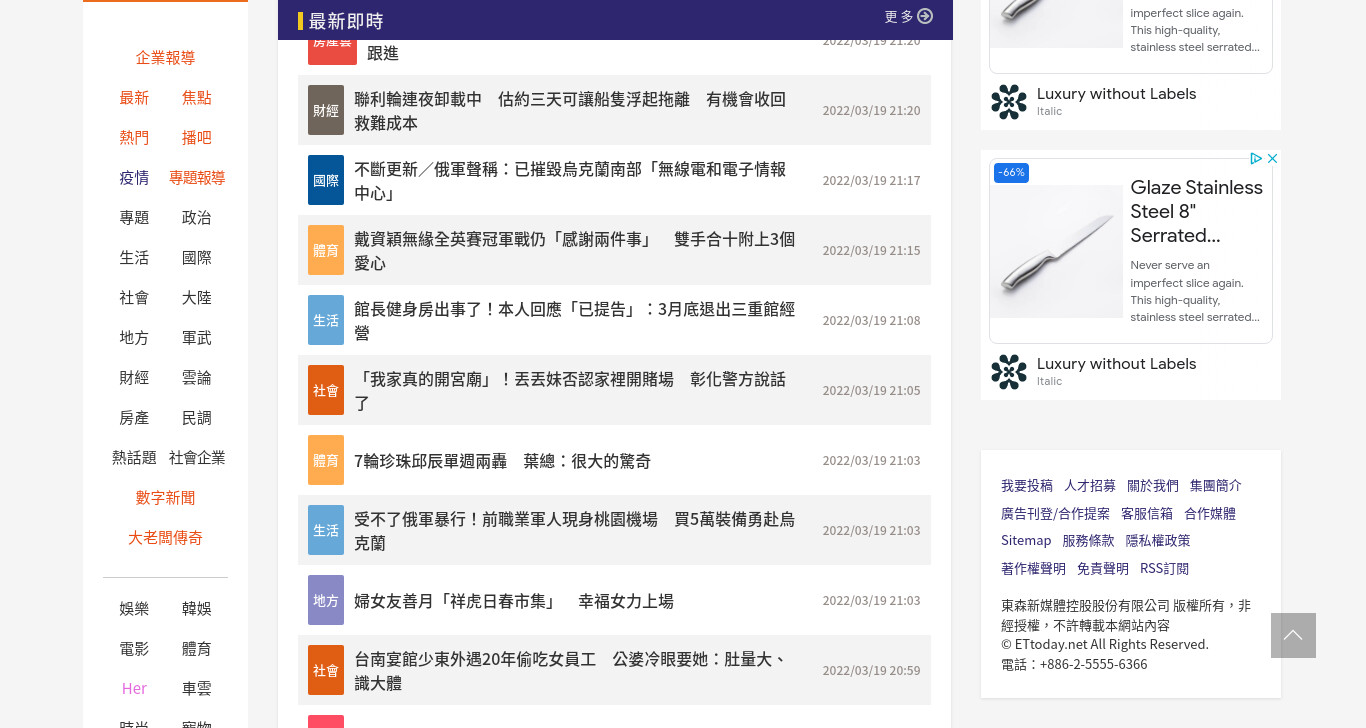Screen dimensions: 1366x728
Task: Click footer link 著作權聲明
Action: [1033, 569]
